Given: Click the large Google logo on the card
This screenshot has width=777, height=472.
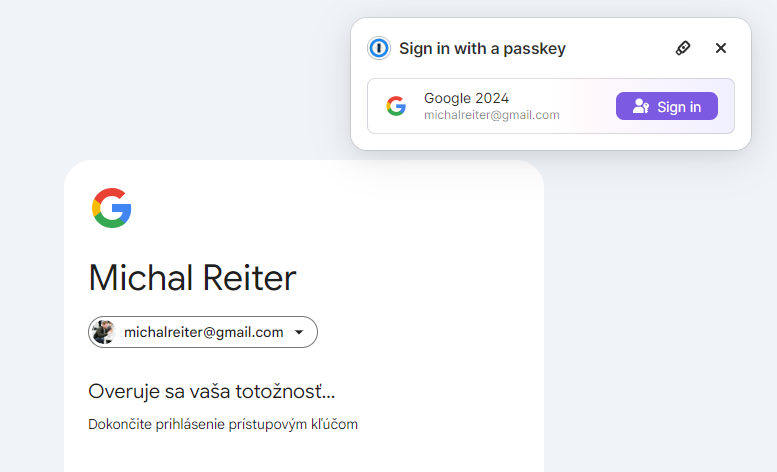Looking at the screenshot, I should (x=112, y=208).
